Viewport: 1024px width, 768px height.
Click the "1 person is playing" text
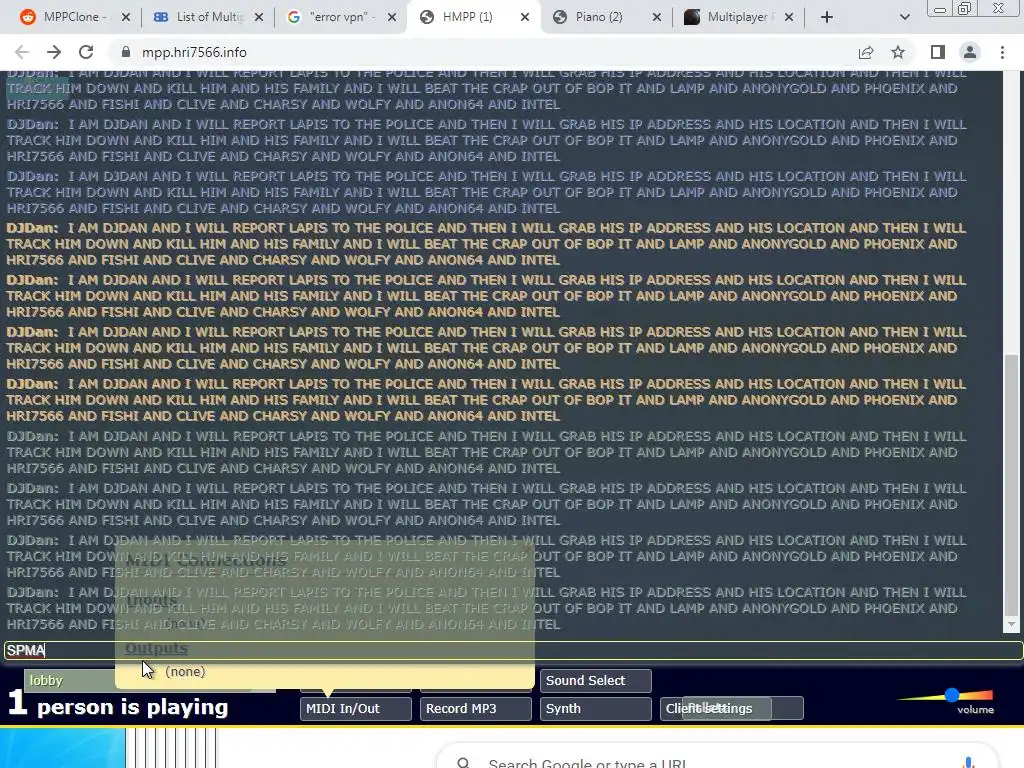click(118, 705)
